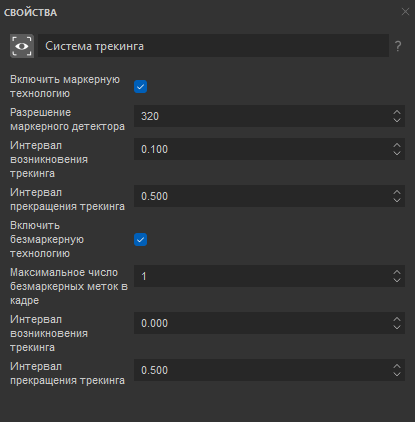Decrease the 0.100 tracking start interval

397,153
